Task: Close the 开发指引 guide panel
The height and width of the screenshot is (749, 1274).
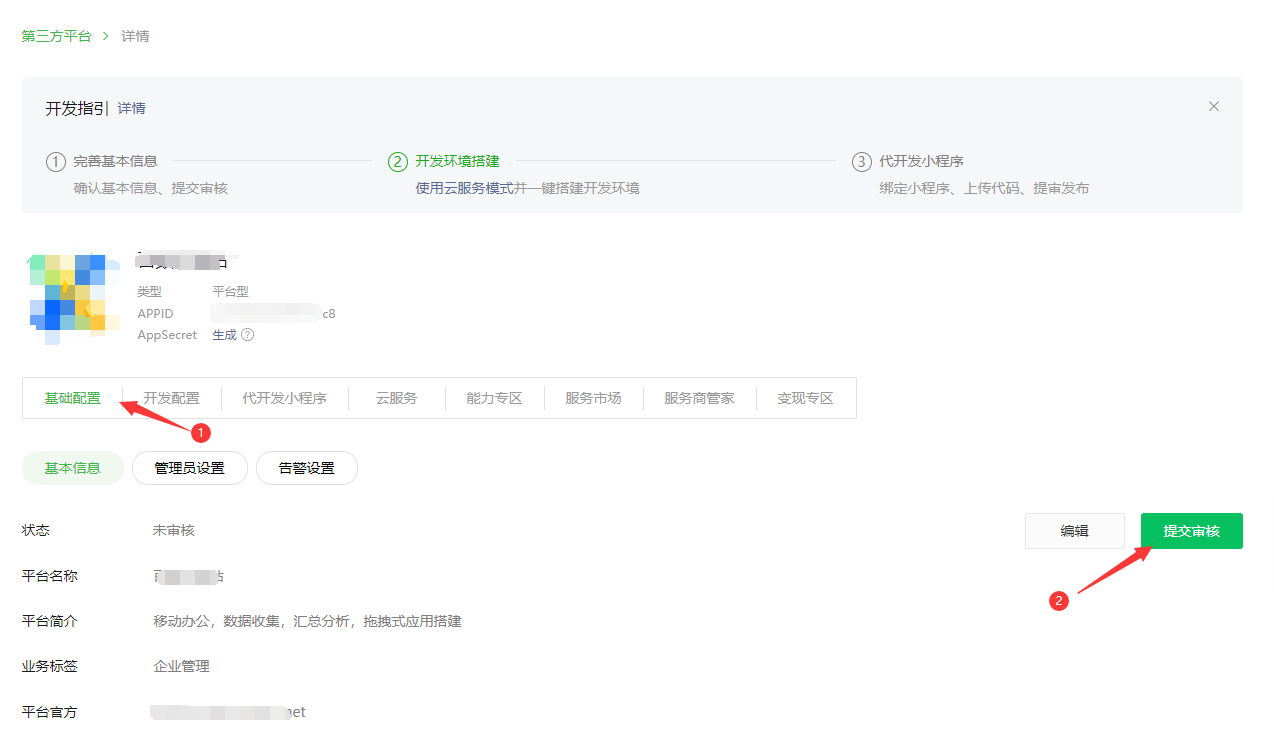Action: click(1213, 107)
